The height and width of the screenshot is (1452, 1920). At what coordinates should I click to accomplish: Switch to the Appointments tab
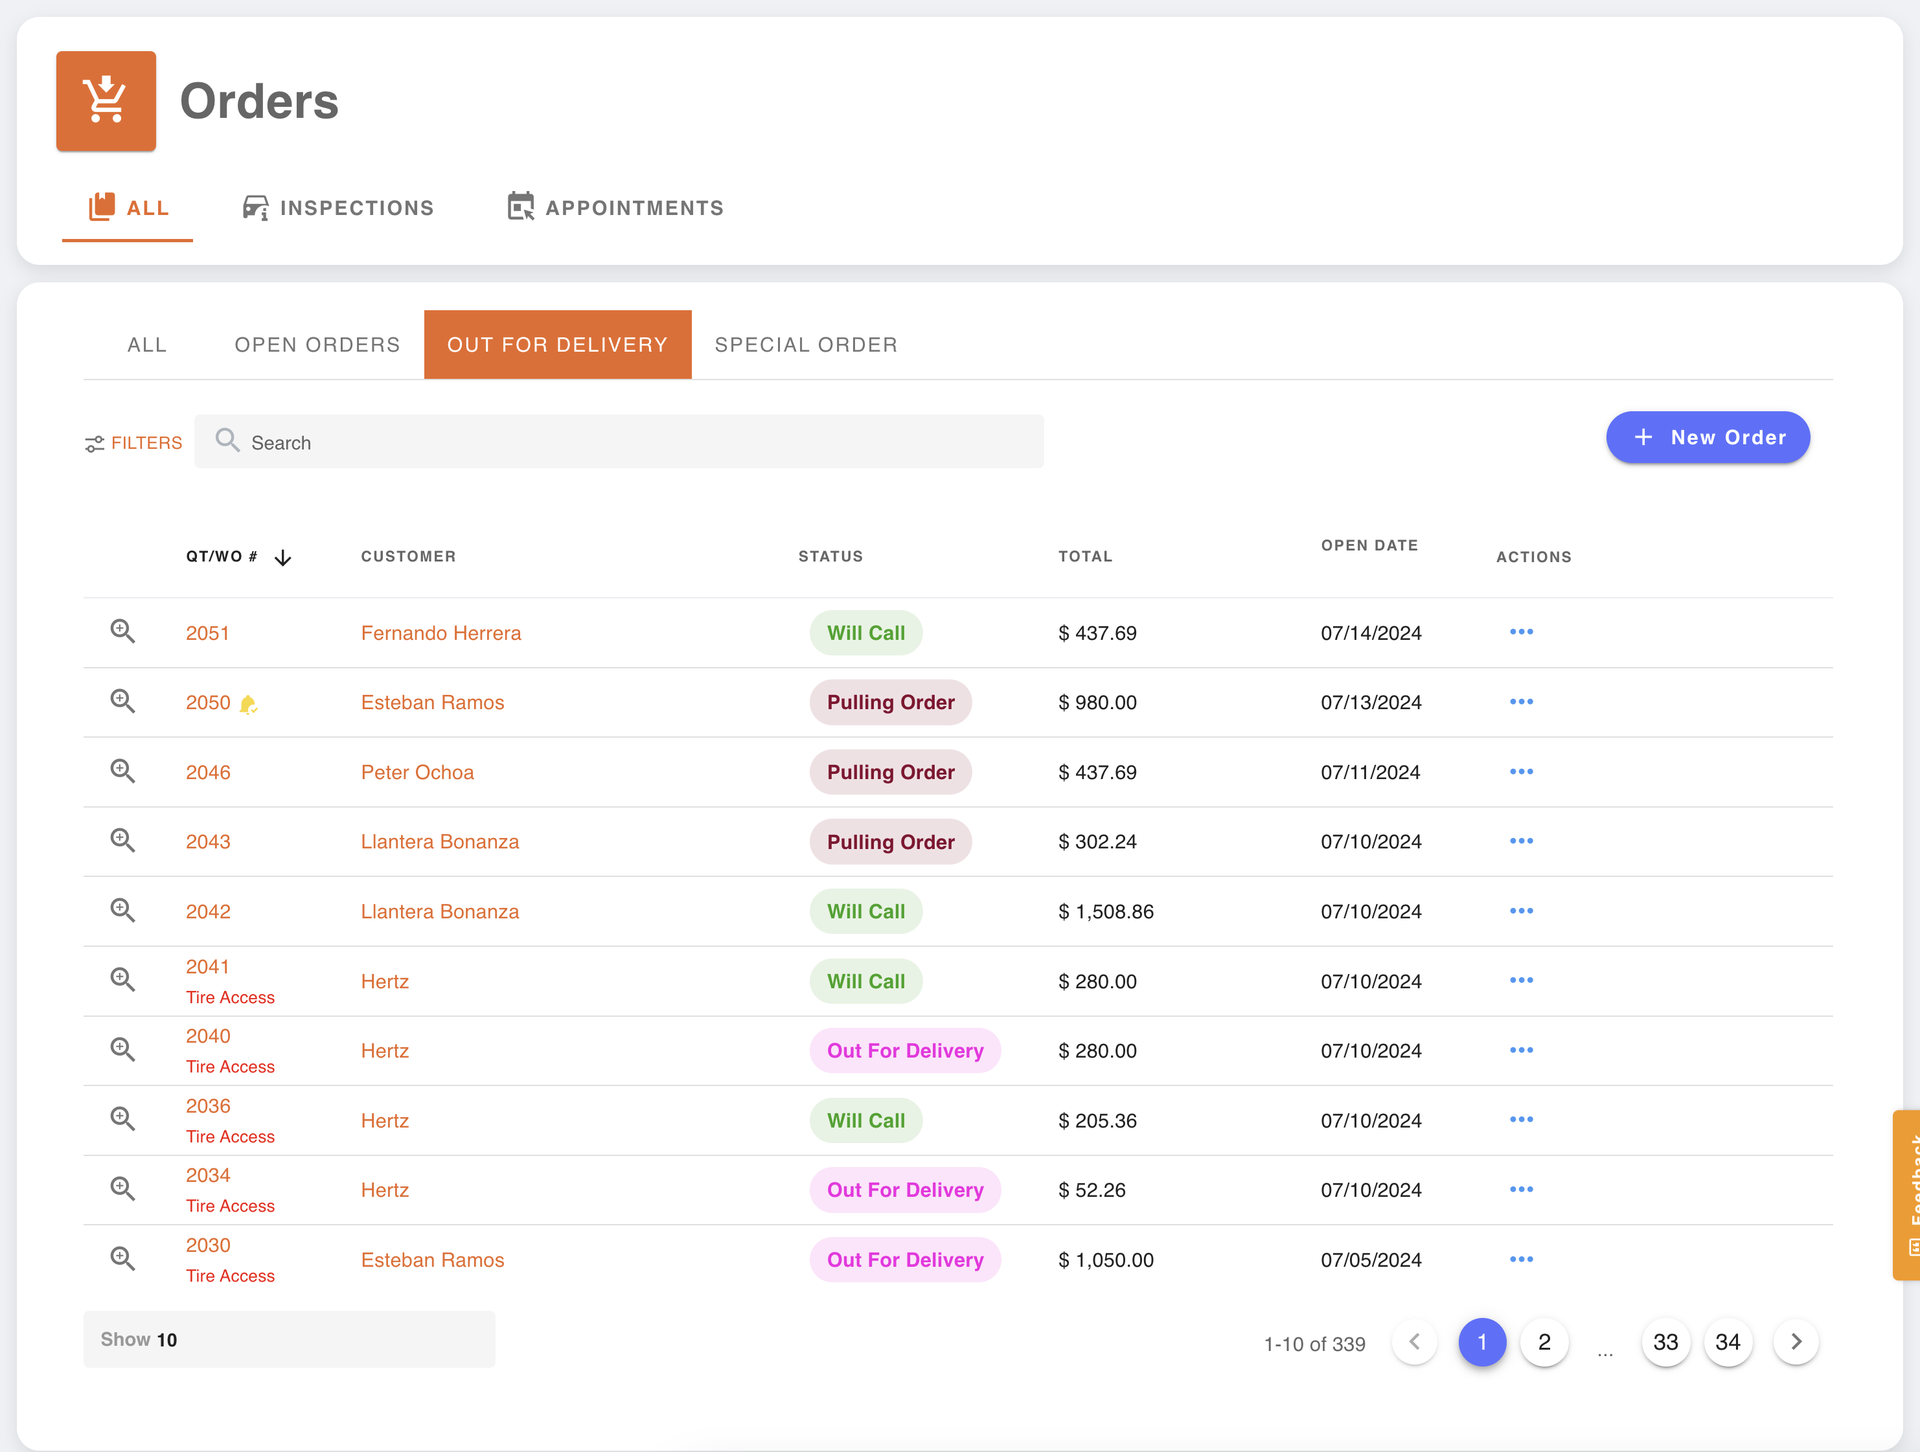[615, 208]
